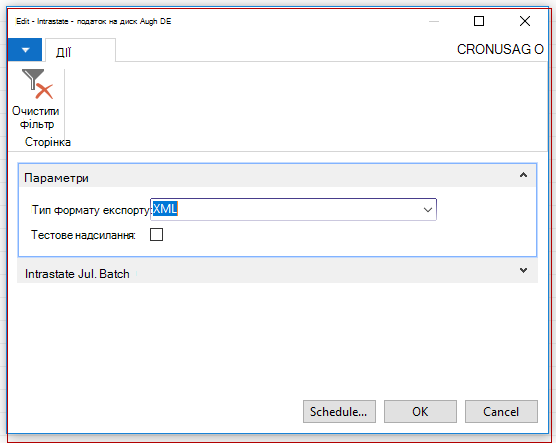Confirm with the OK button
This screenshot has height=443, width=556.
(x=420, y=411)
